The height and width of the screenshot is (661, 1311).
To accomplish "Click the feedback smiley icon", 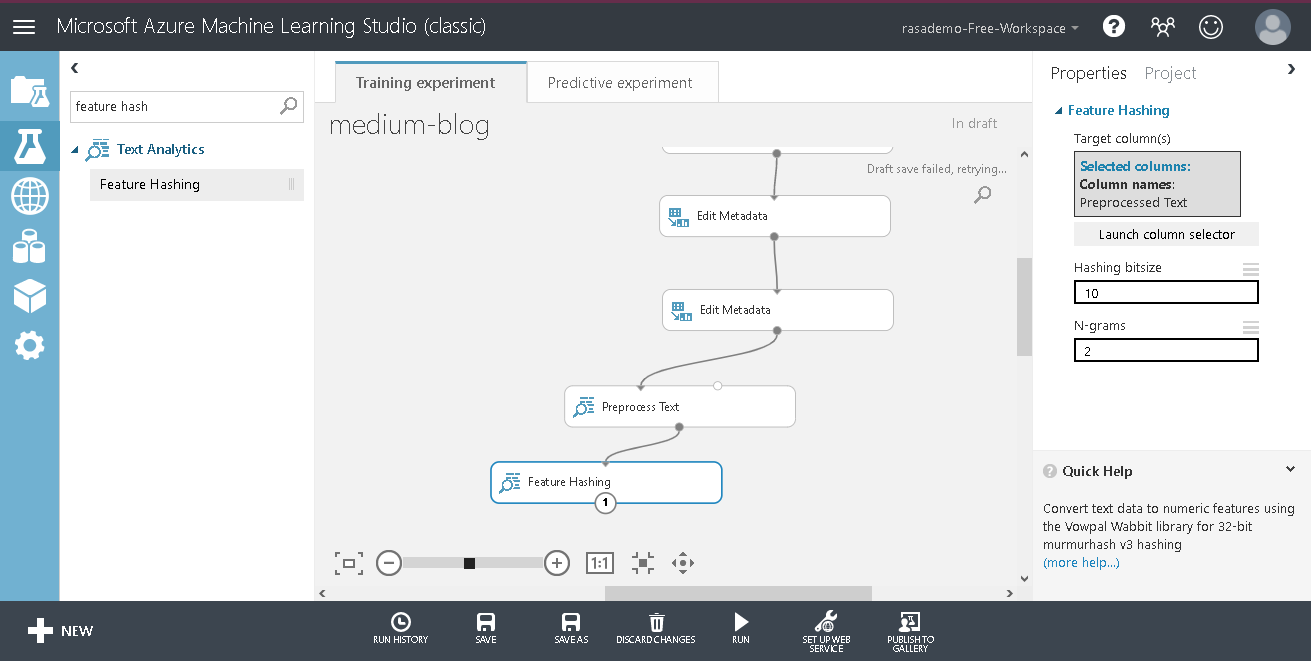I will [x=1211, y=27].
